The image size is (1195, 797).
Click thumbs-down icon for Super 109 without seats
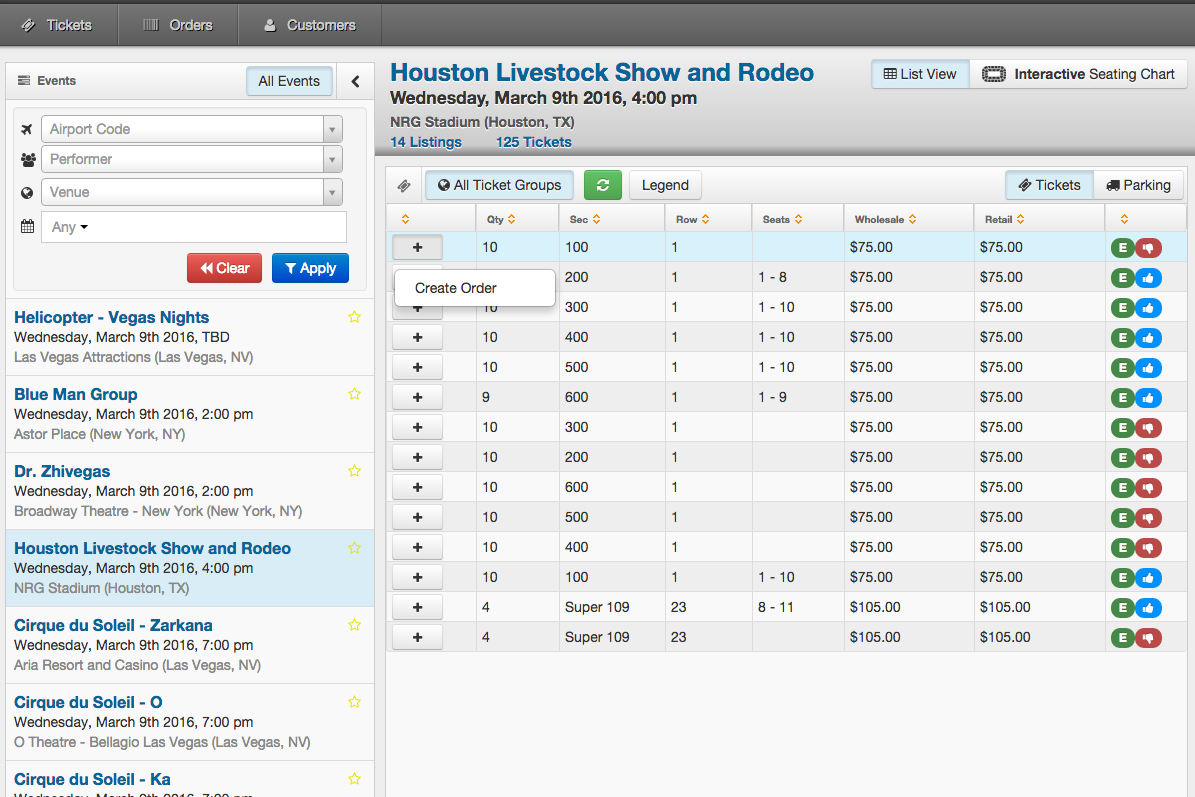point(1149,638)
